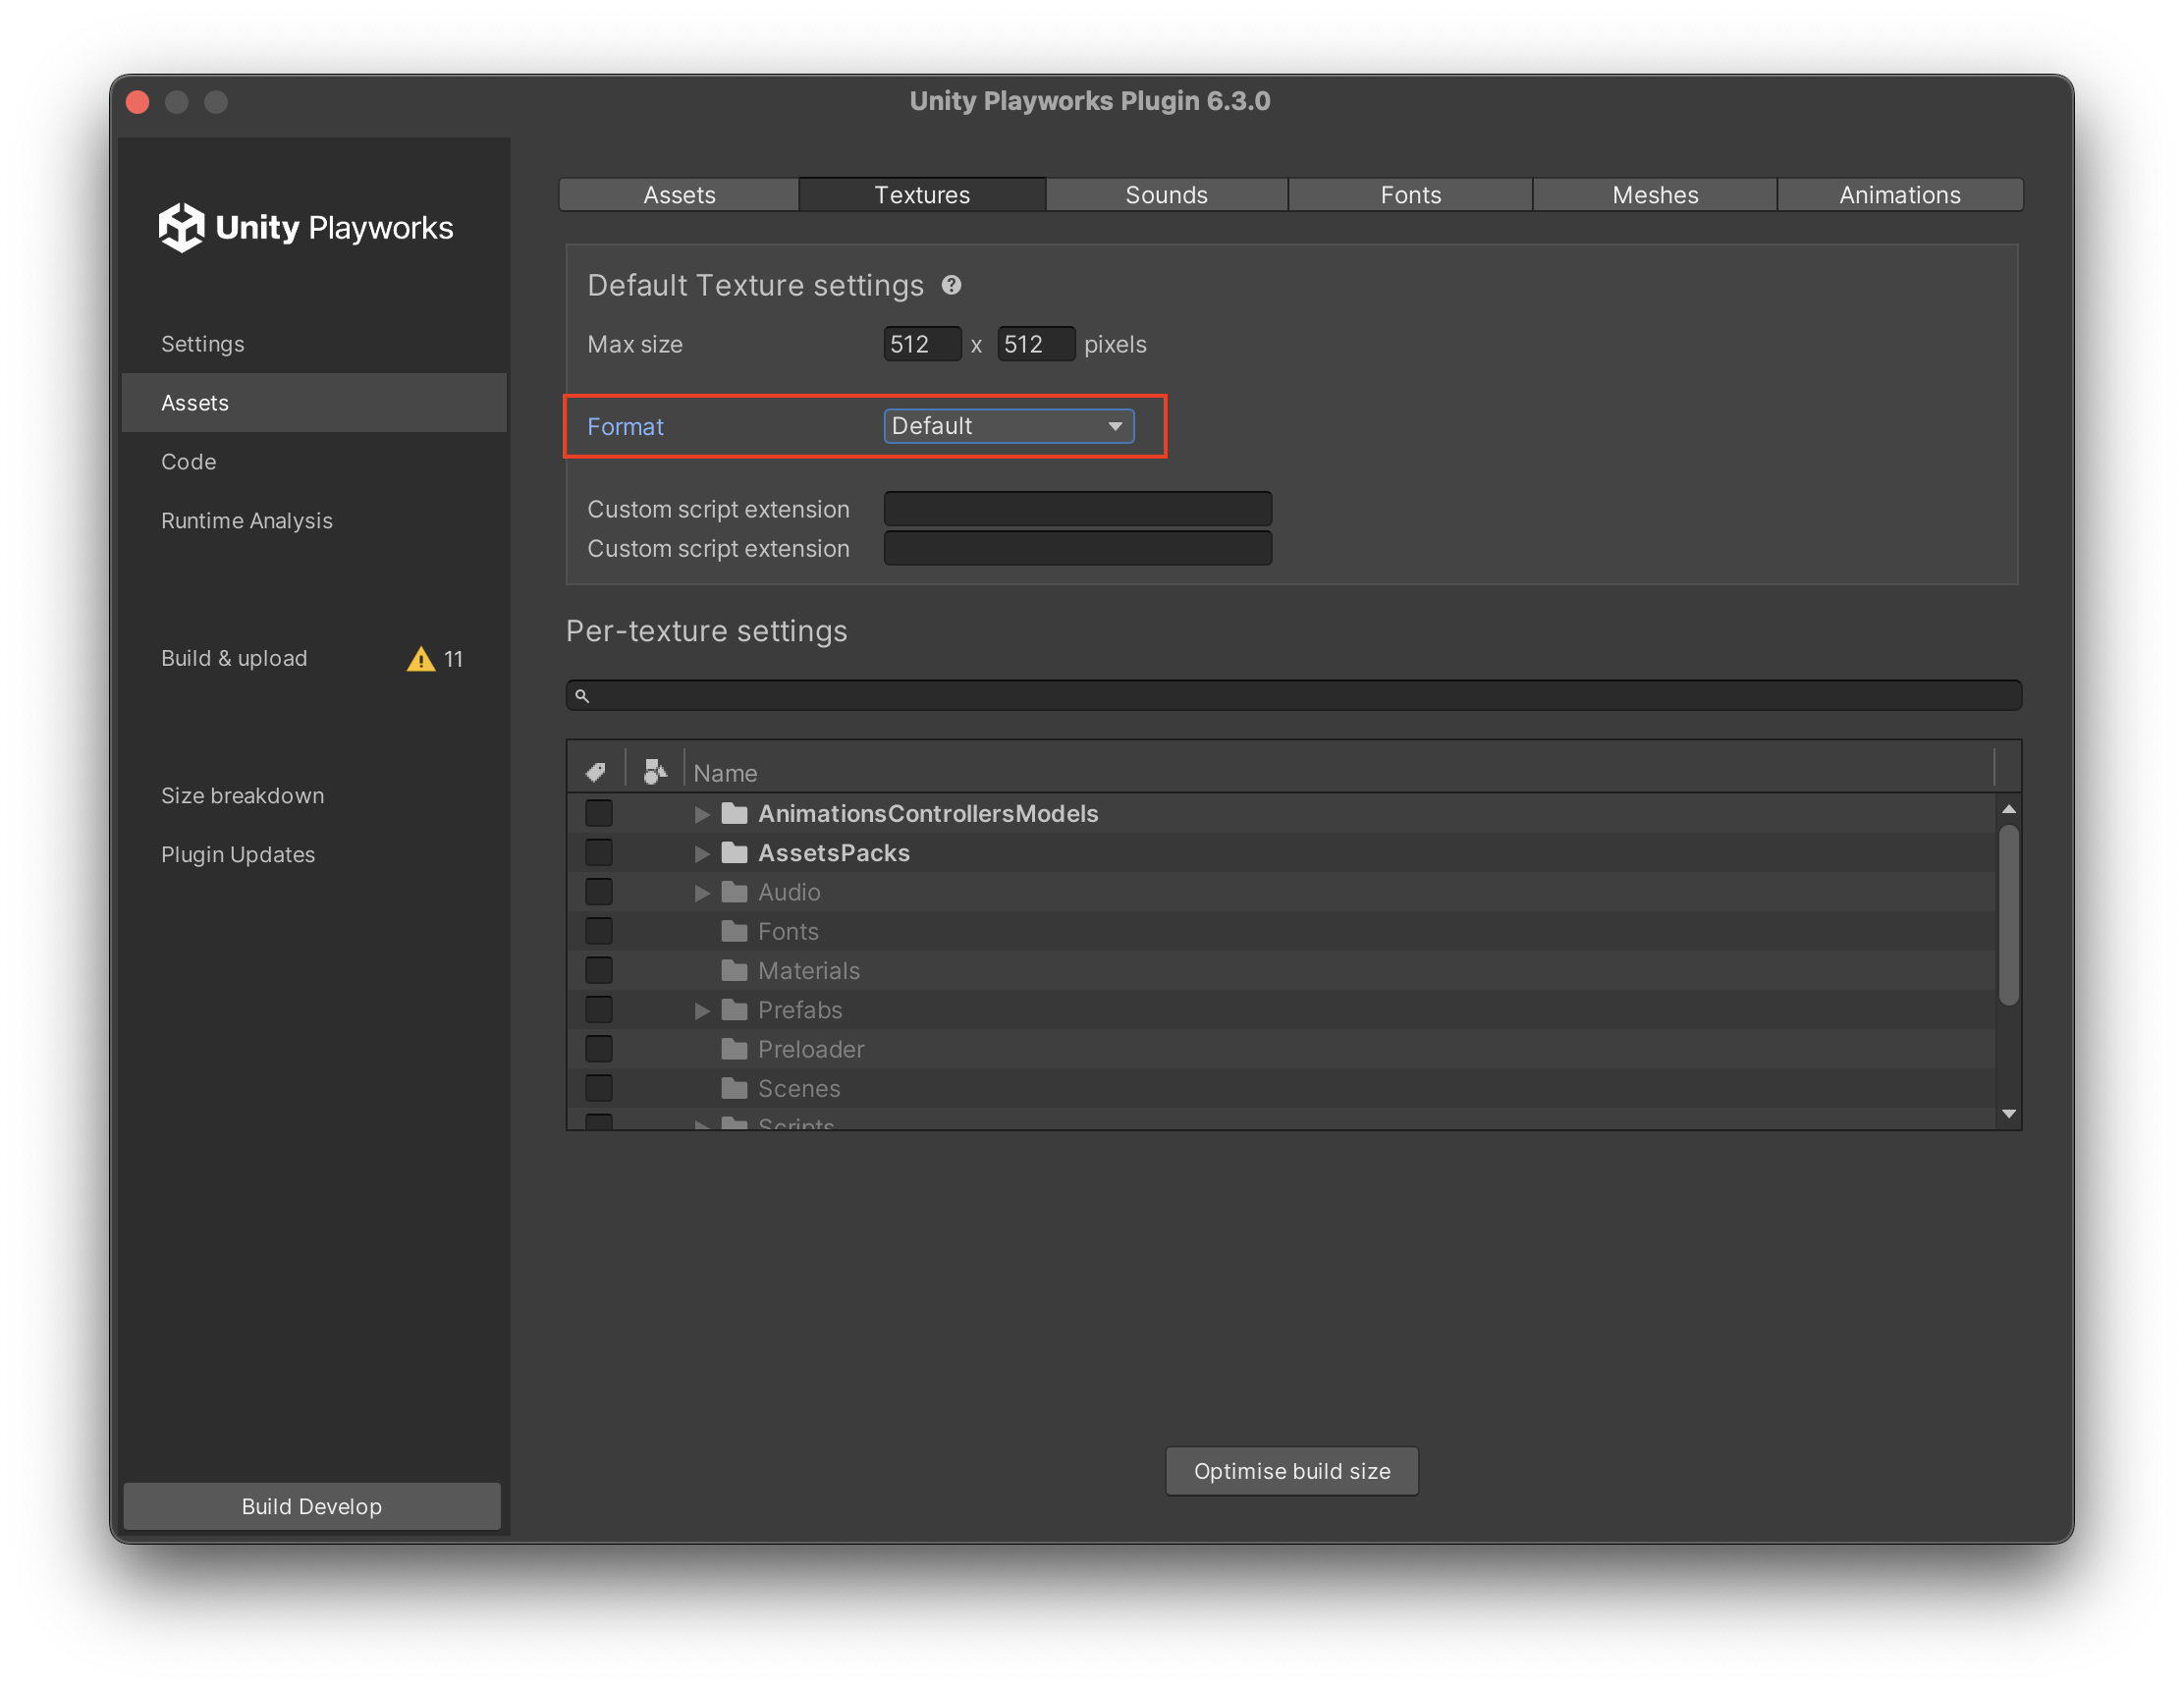
Task: Switch to the Textures tab
Action: click(x=922, y=195)
